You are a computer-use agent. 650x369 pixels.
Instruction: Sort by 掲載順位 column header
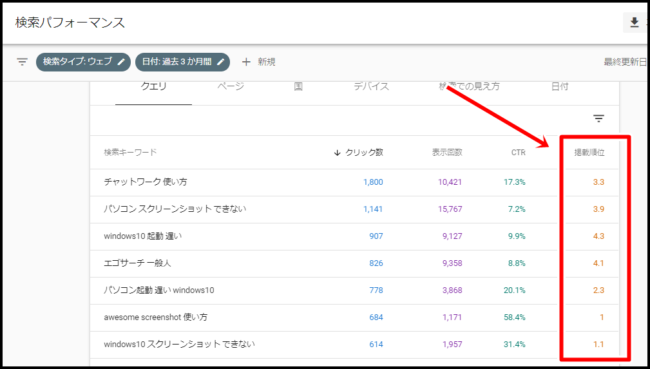(589, 153)
